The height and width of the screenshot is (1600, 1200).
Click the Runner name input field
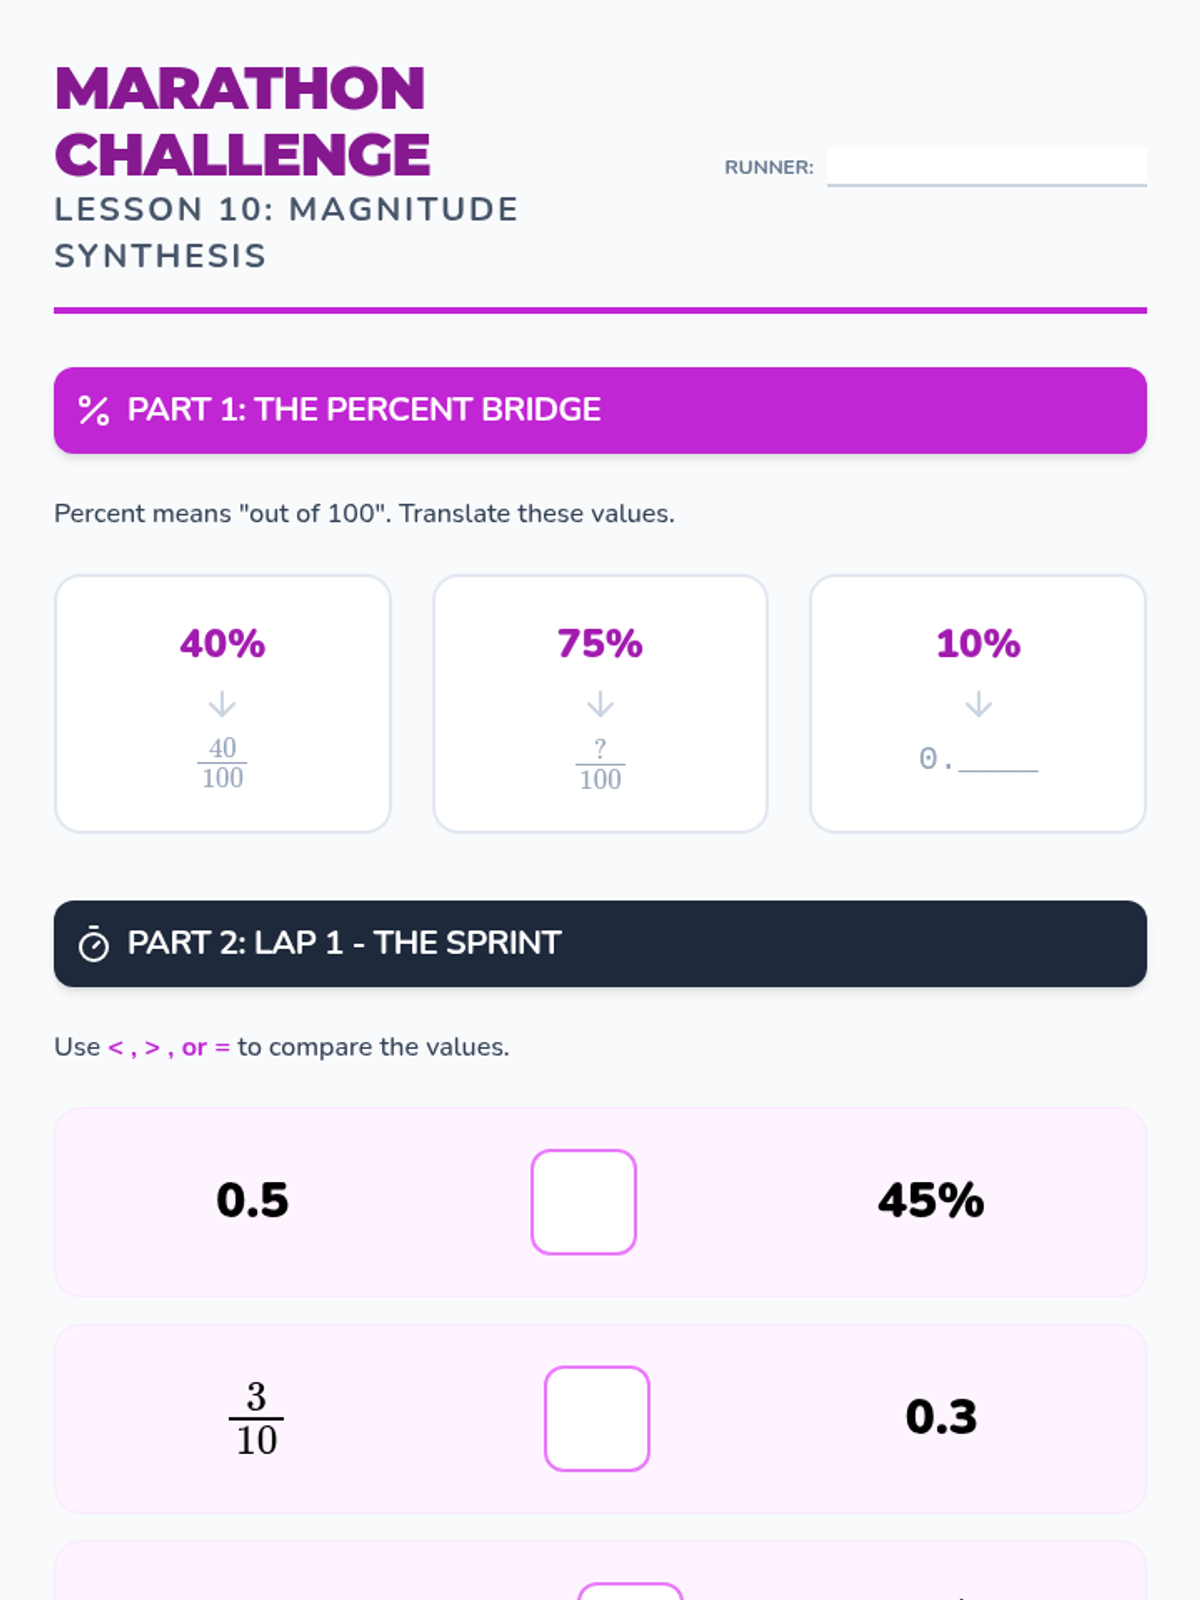pos(986,166)
